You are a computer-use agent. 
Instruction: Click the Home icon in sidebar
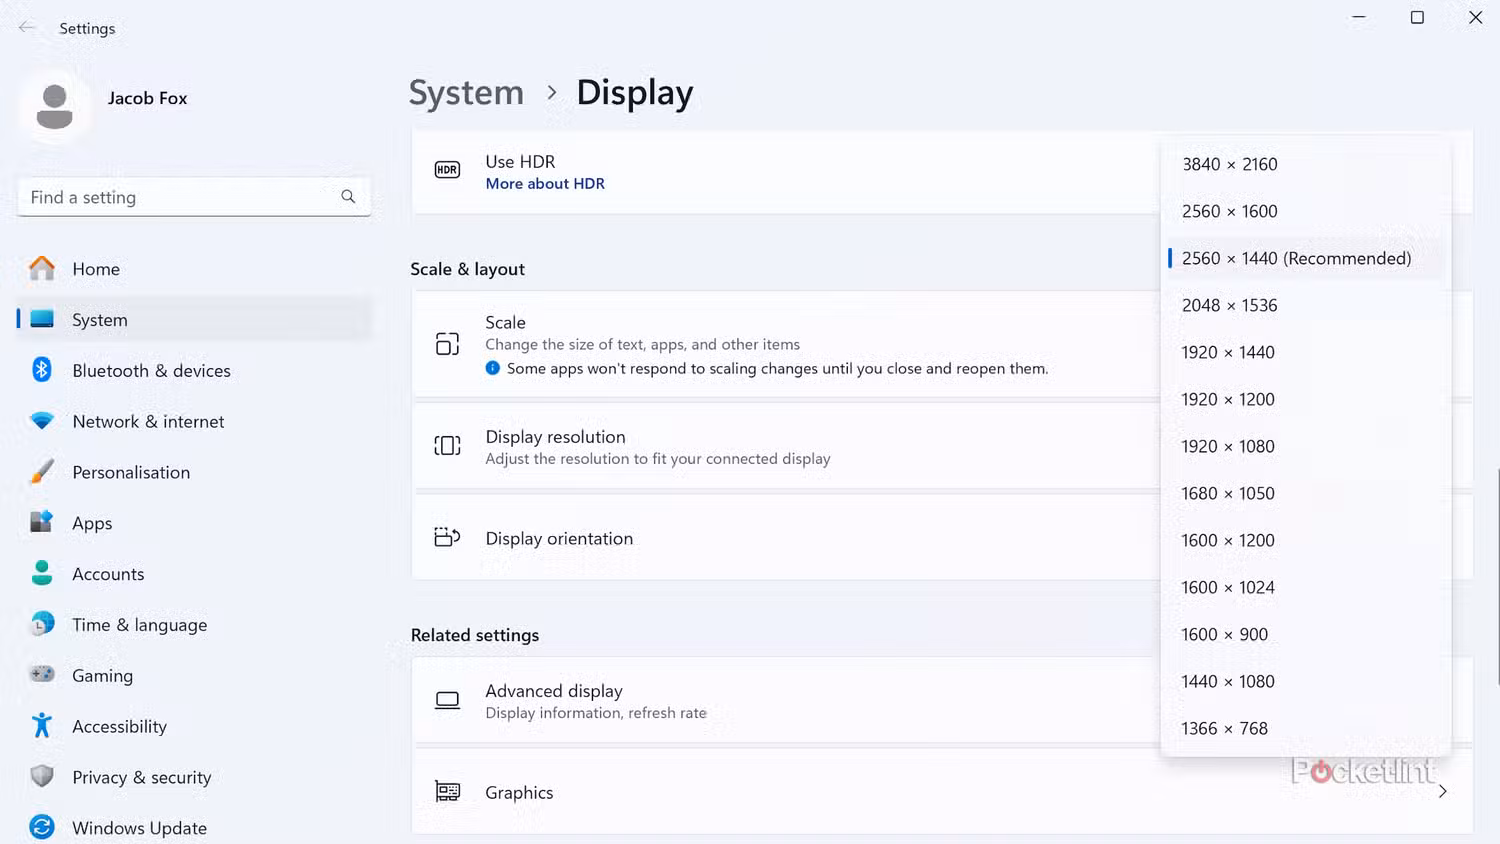pyautogui.click(x=42, y=268)
